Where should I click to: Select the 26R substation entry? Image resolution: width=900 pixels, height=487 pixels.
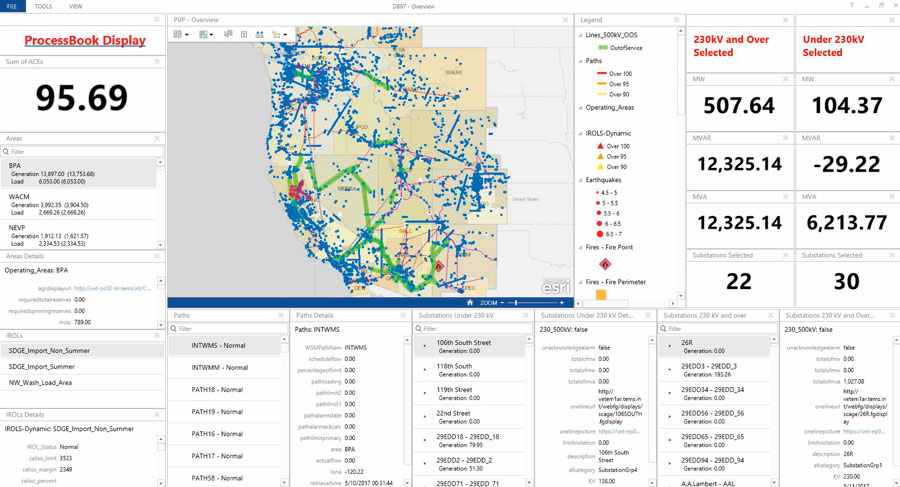pyautogui.click(x=713, y=346)
